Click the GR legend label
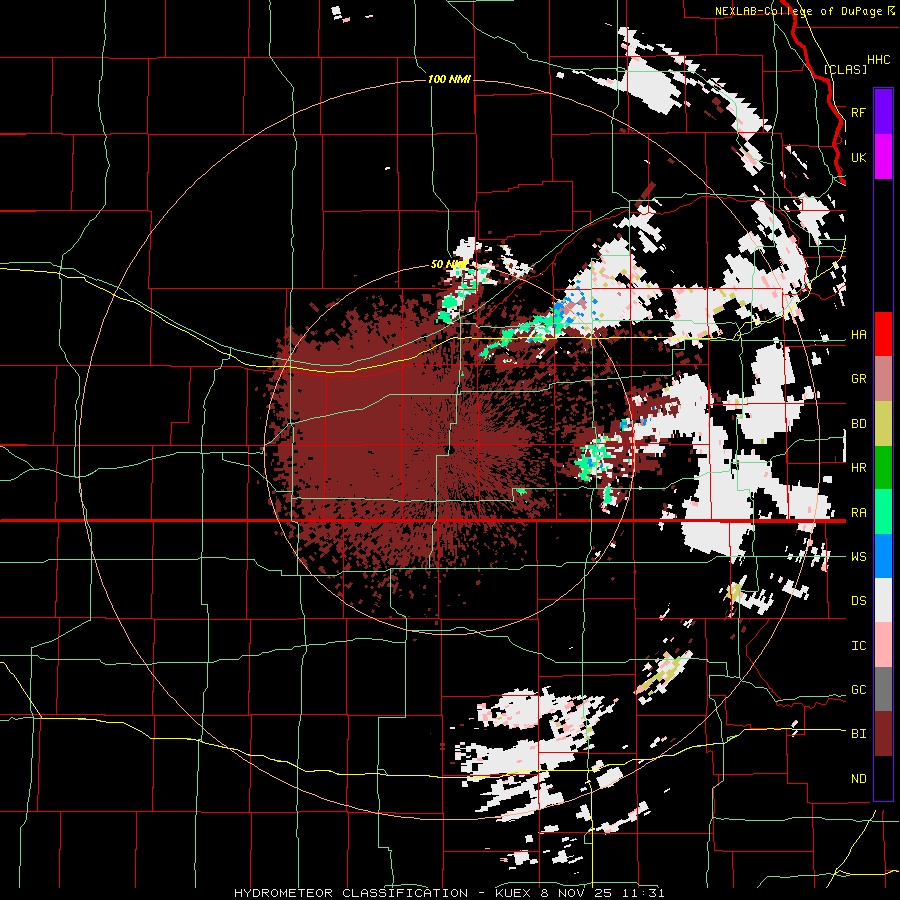900x900 pixels. click(x=858, y=379)
